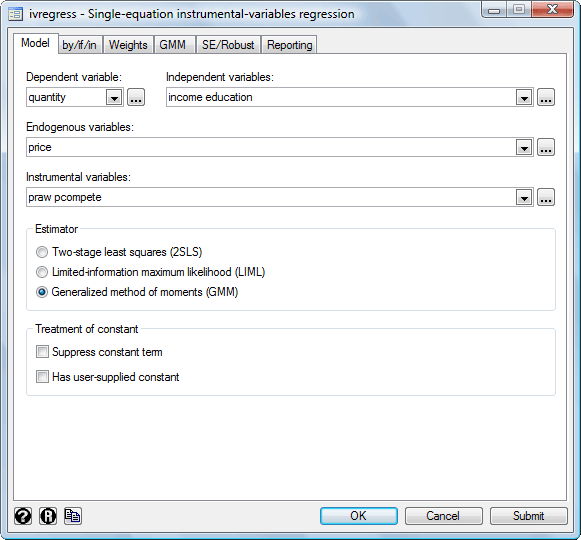Viewport: 581px width, 540px height.
Task: Select Generalized method of moments (GMM) radio
Action: [x=137, y=292]
